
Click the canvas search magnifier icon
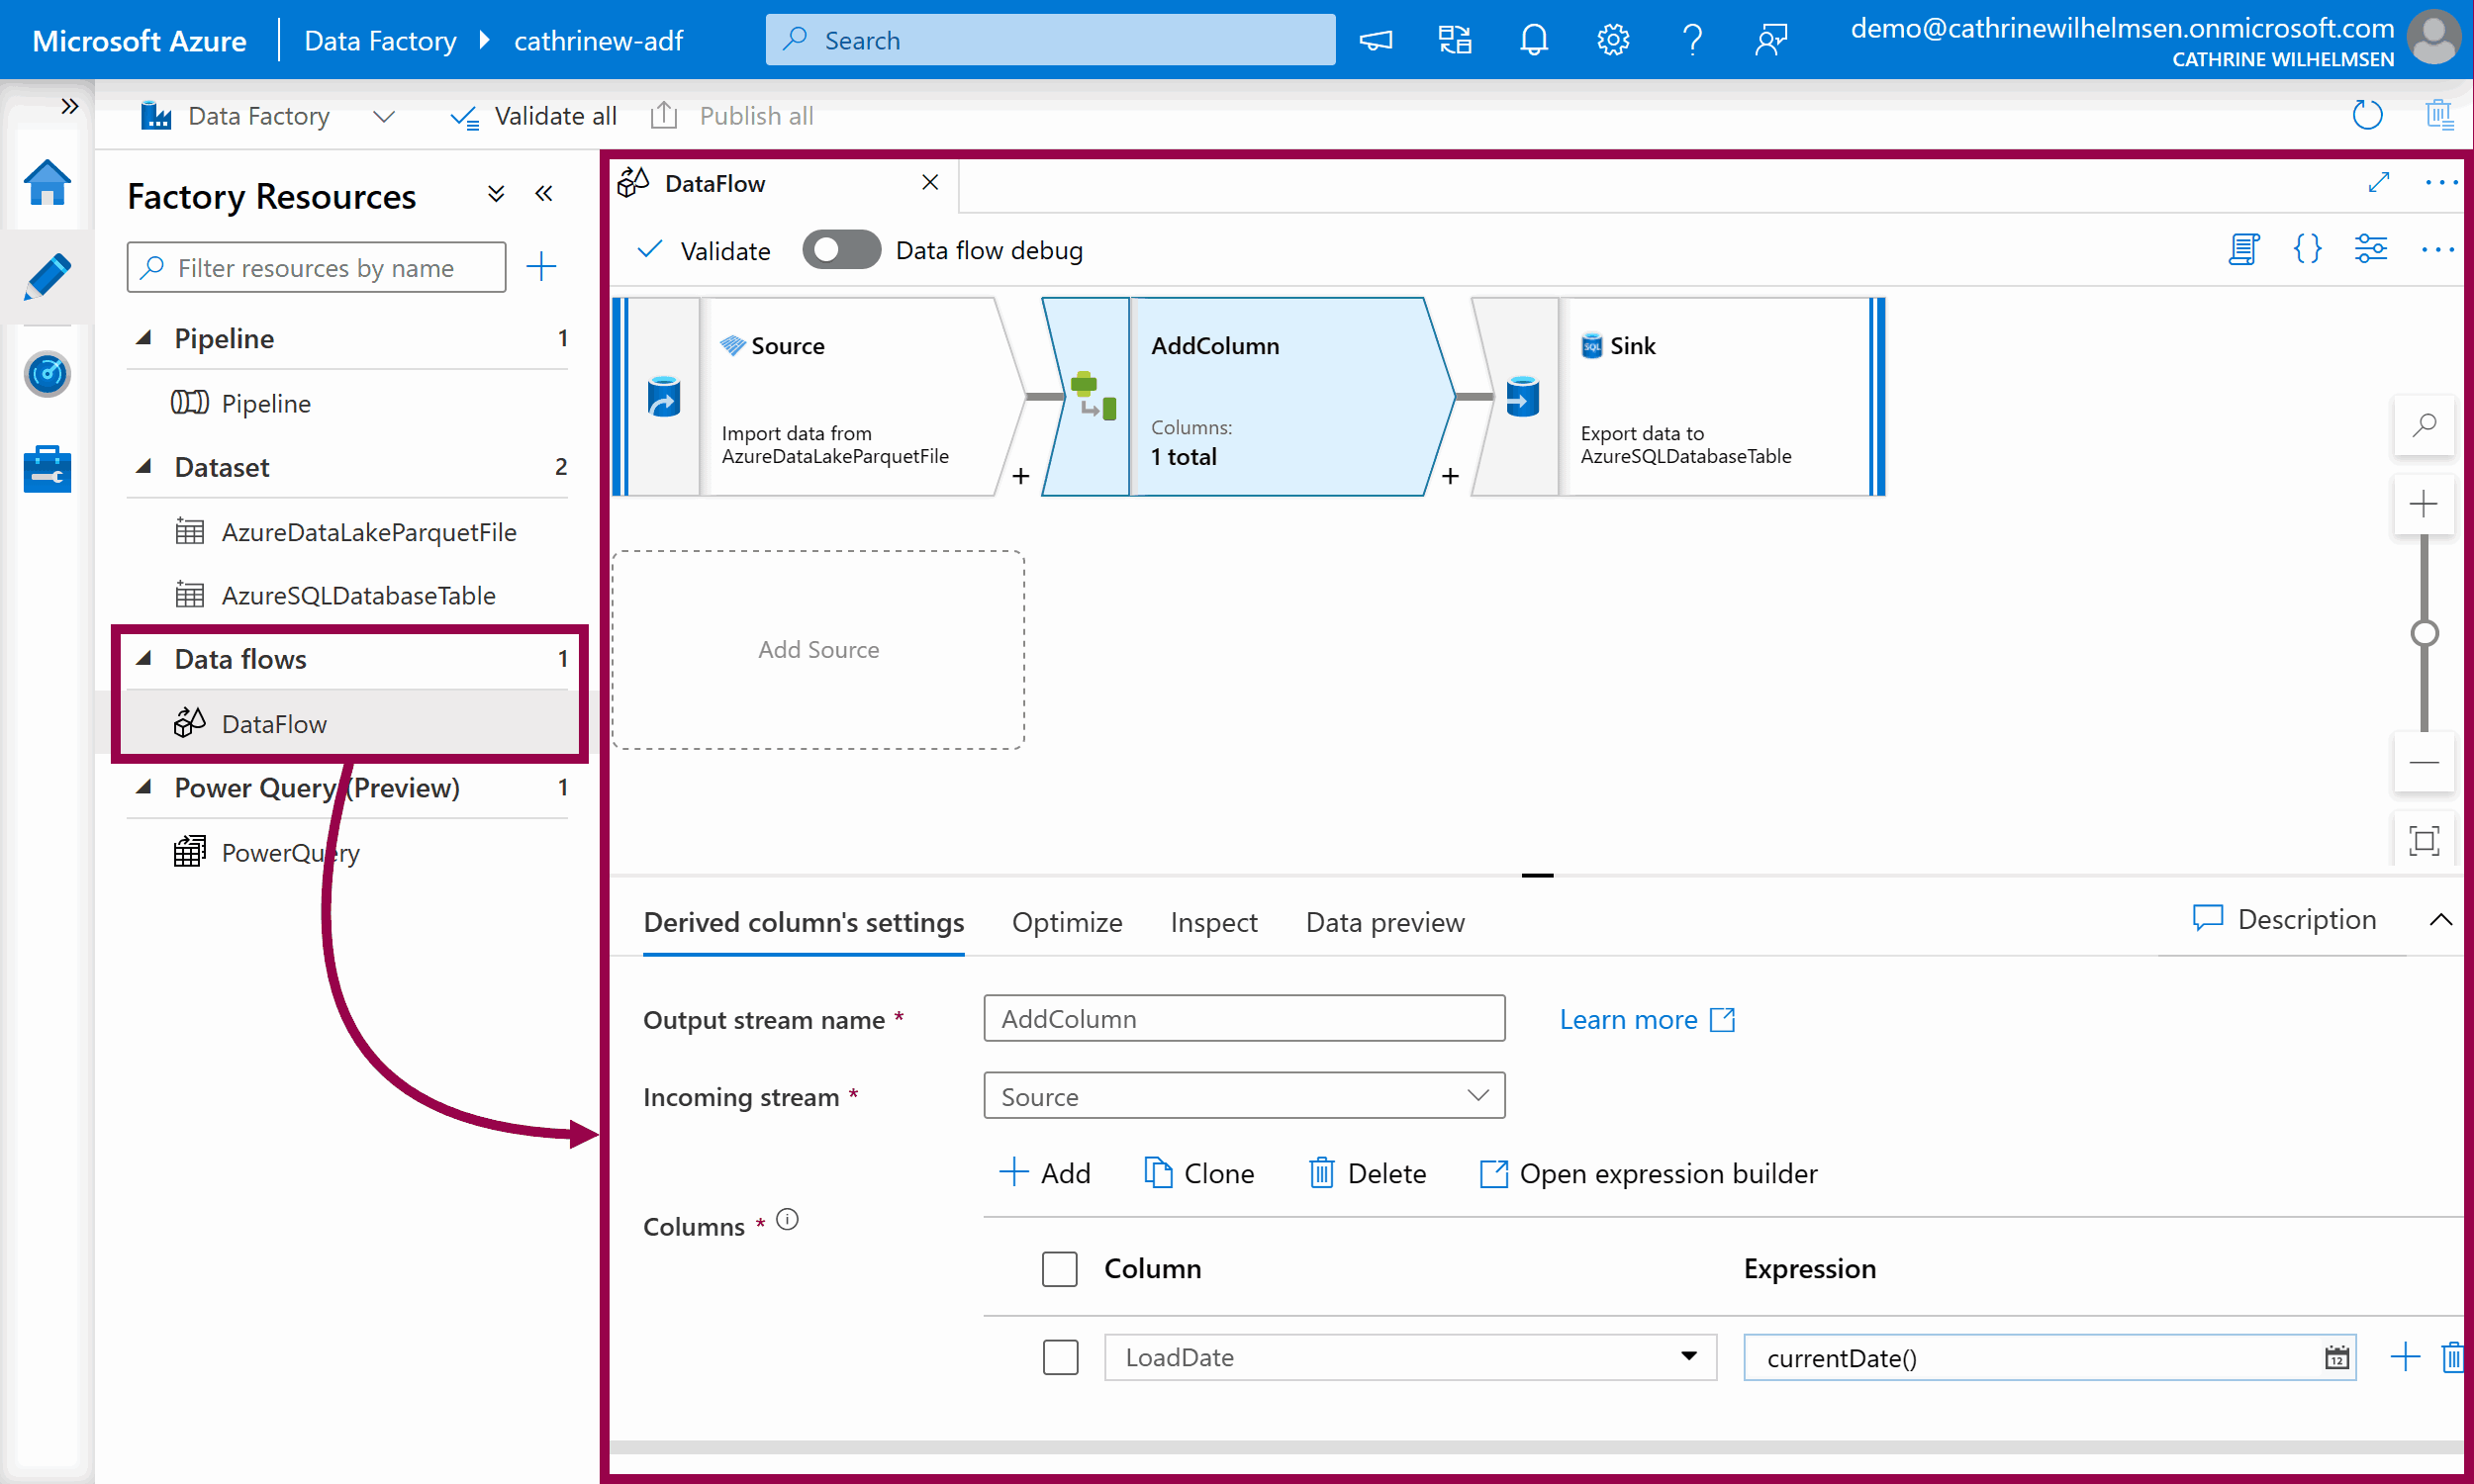pos(2423,425)
